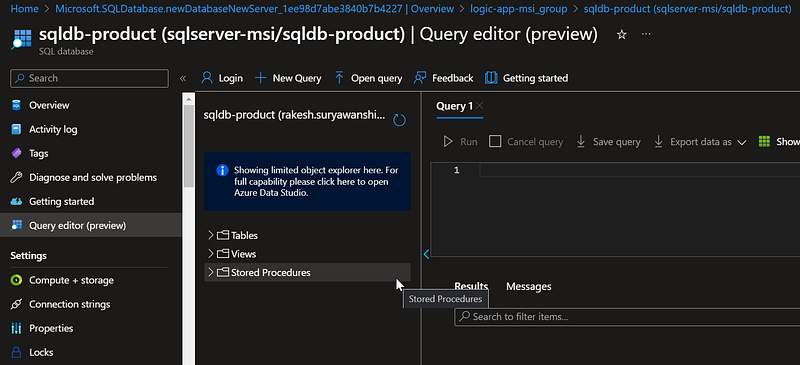Click the Overview sidebar icon

17,105
